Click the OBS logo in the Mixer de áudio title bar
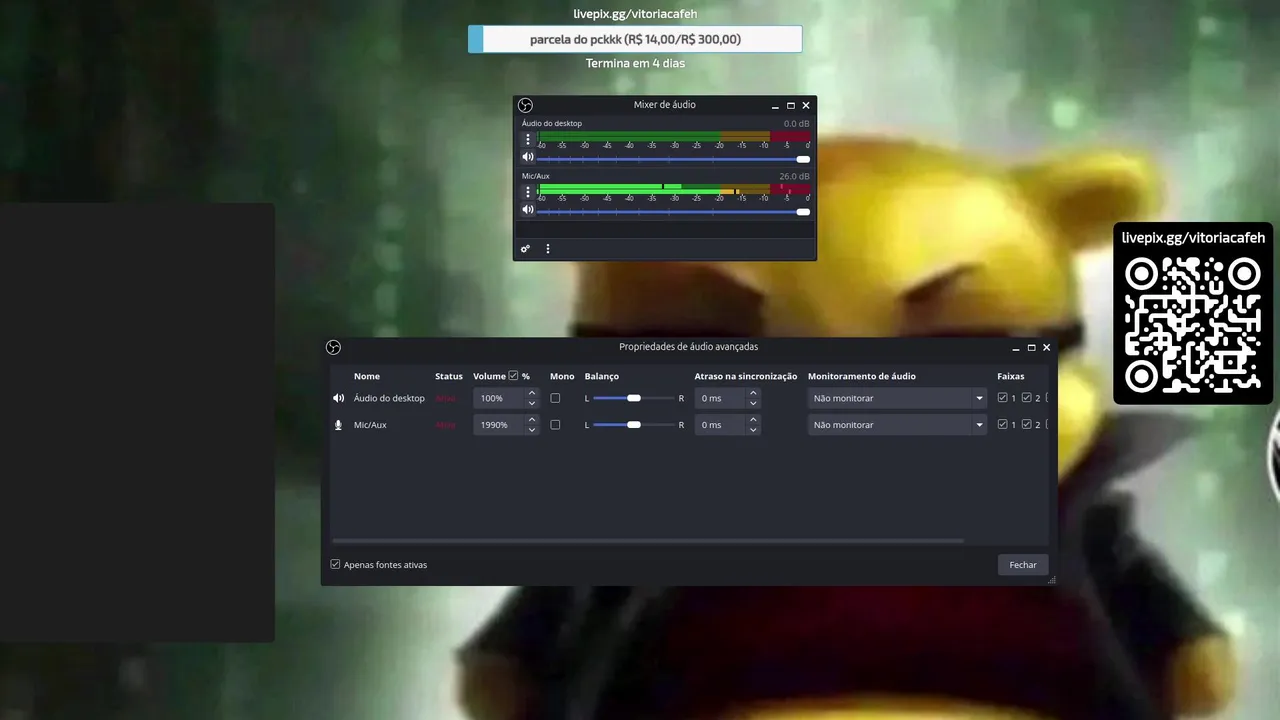 (x=525, y=105)
